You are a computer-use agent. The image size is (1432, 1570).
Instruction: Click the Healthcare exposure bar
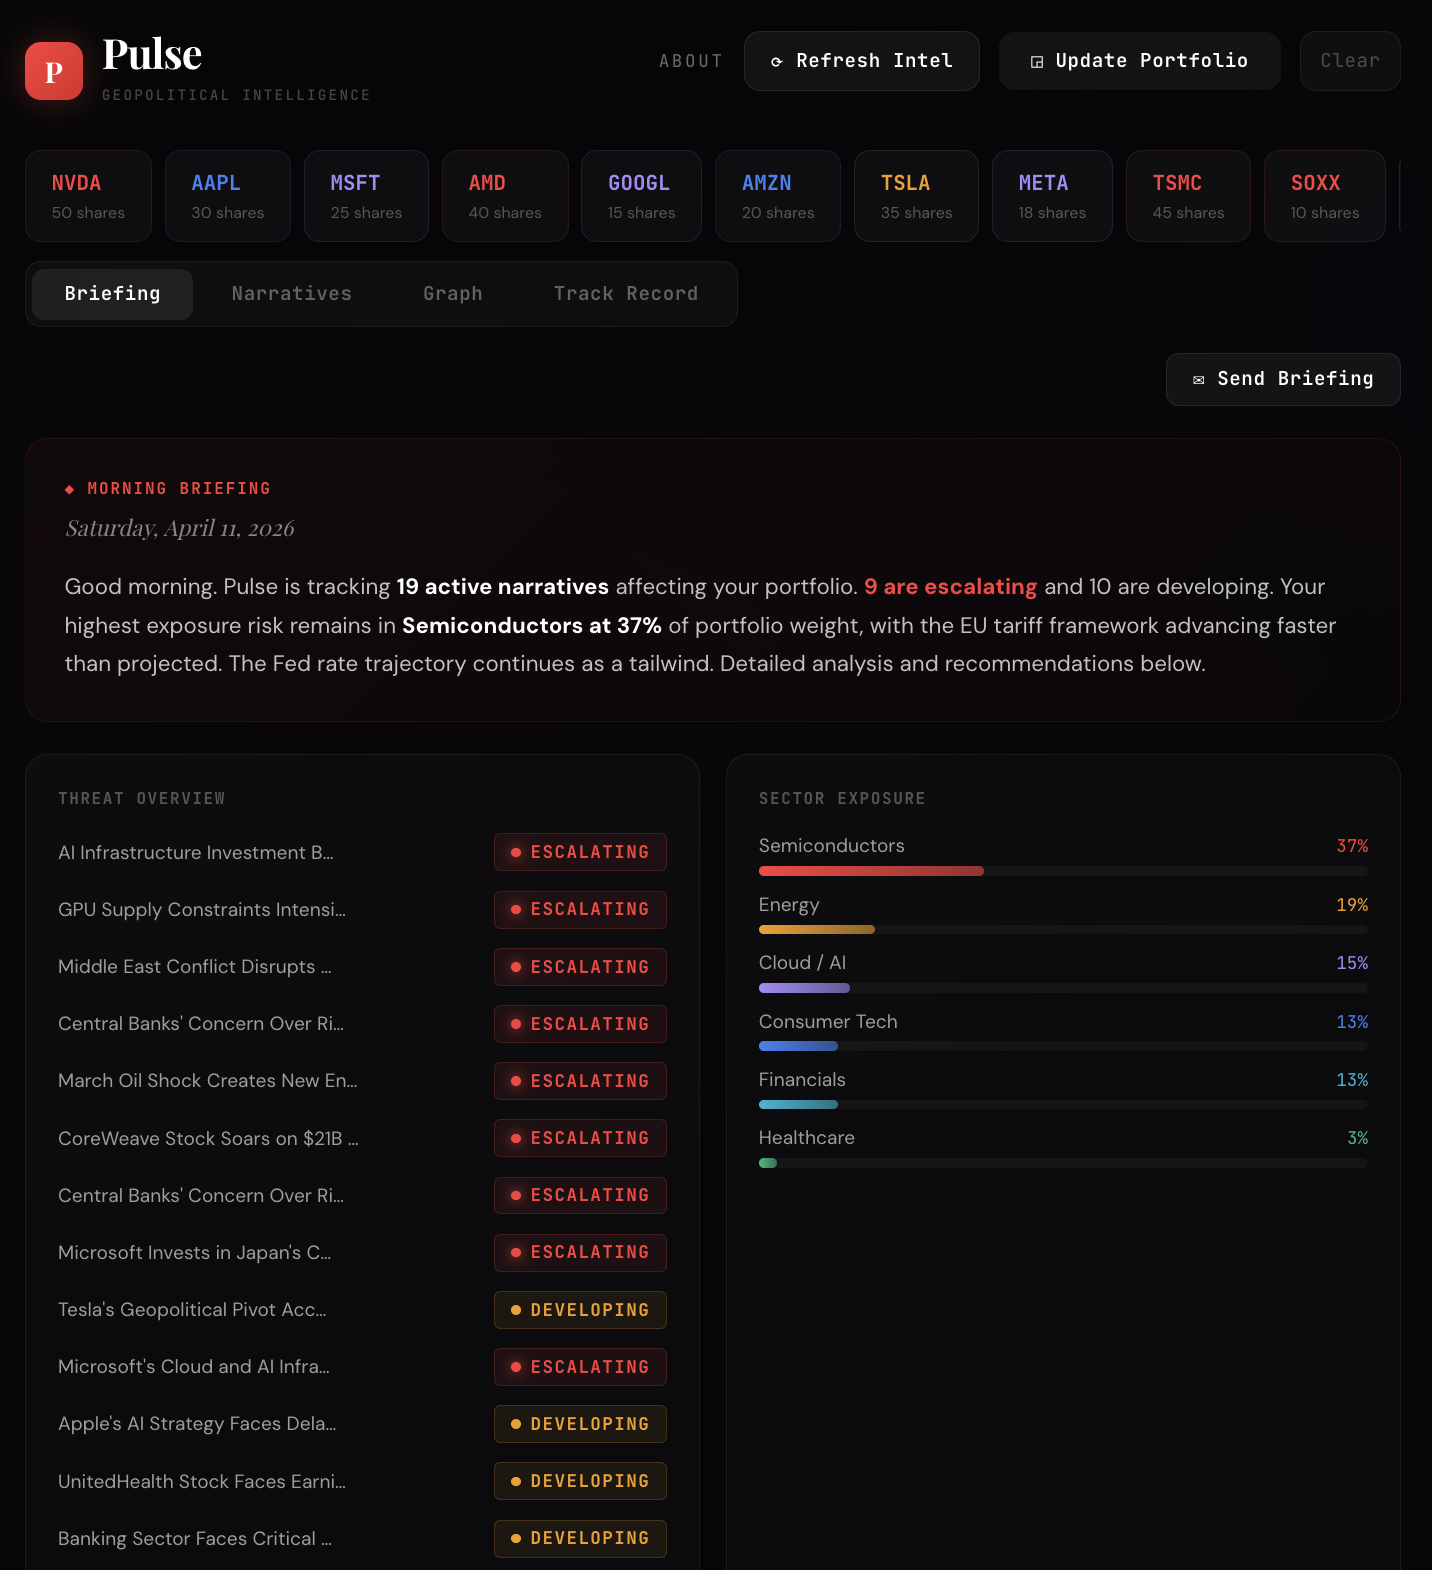(1062, 1163)
